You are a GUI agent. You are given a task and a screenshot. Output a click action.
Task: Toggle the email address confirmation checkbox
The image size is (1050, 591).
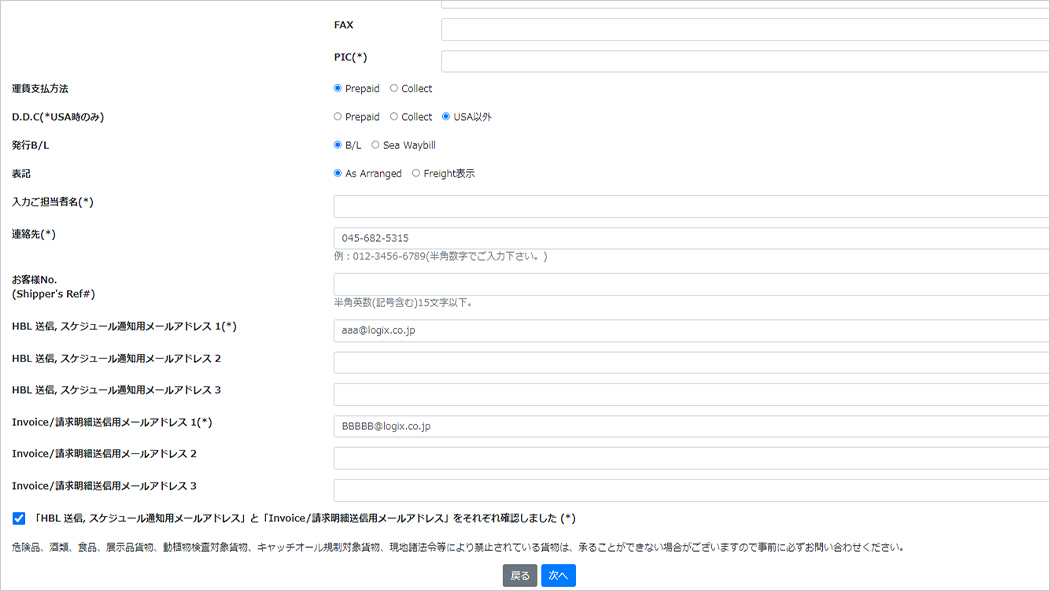coord(19,518)
